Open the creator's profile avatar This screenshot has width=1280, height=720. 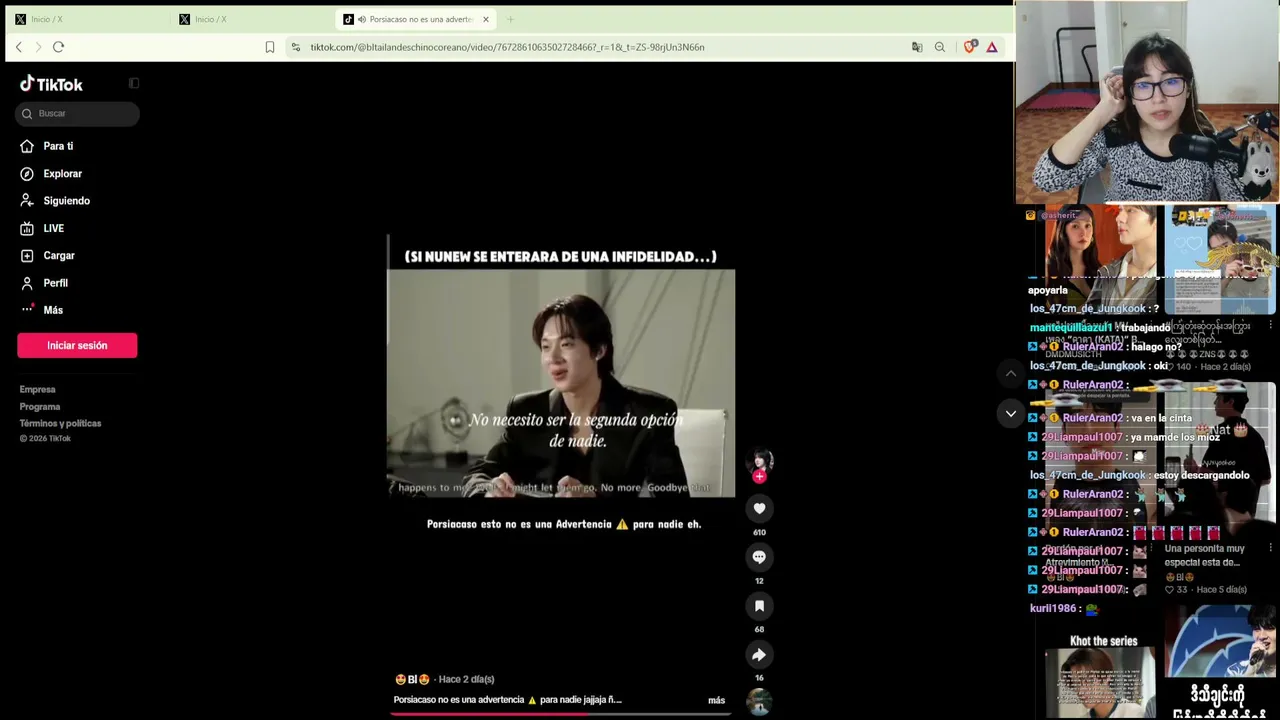759,460
